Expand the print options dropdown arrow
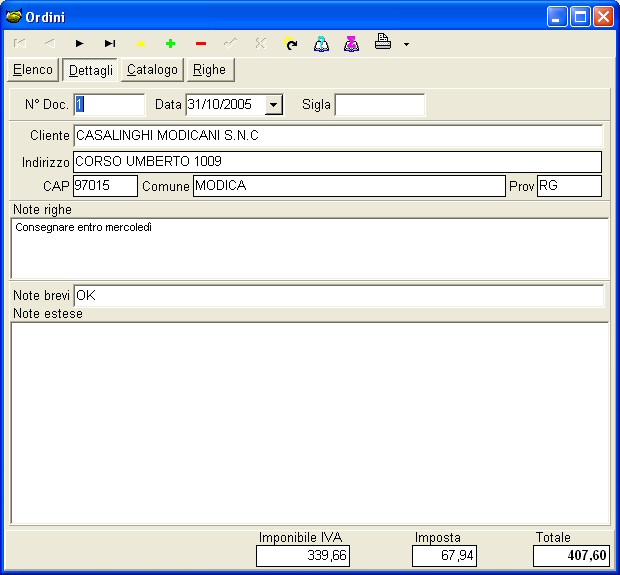 coord(406,44)
